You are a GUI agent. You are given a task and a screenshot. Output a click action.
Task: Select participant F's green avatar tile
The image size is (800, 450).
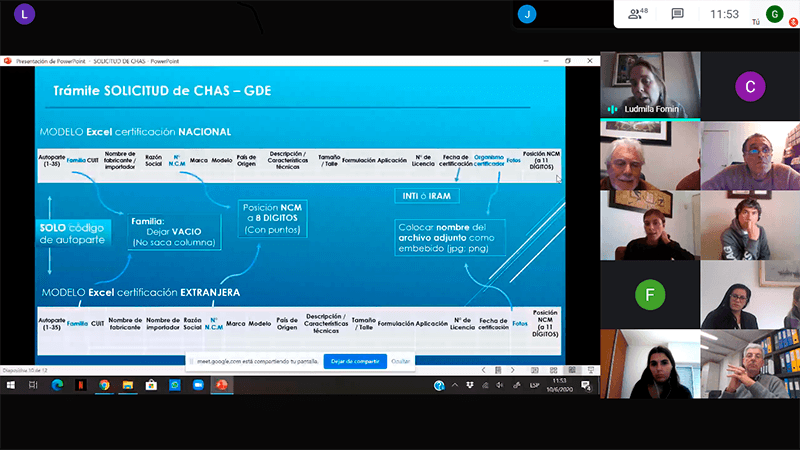pyautogui.click(x=650, y=294)
